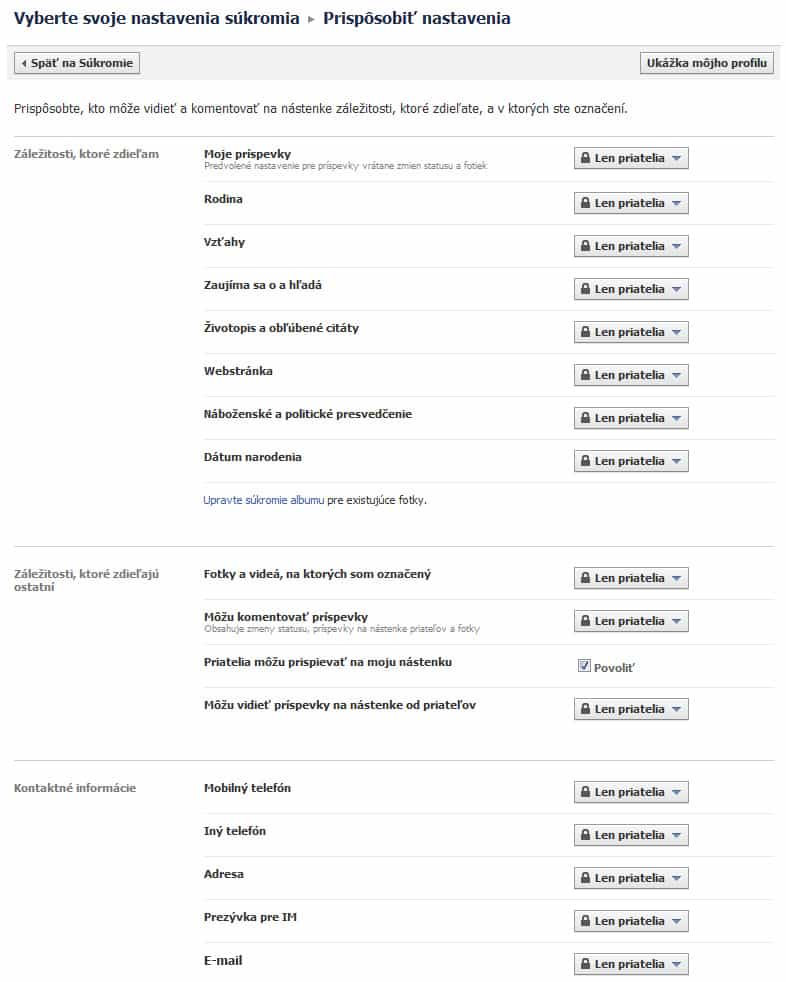Viewport: 786px width, 982px height.
Task: Click the lock icon in the Vzťahy row
Action: click(x=584, y=246)
